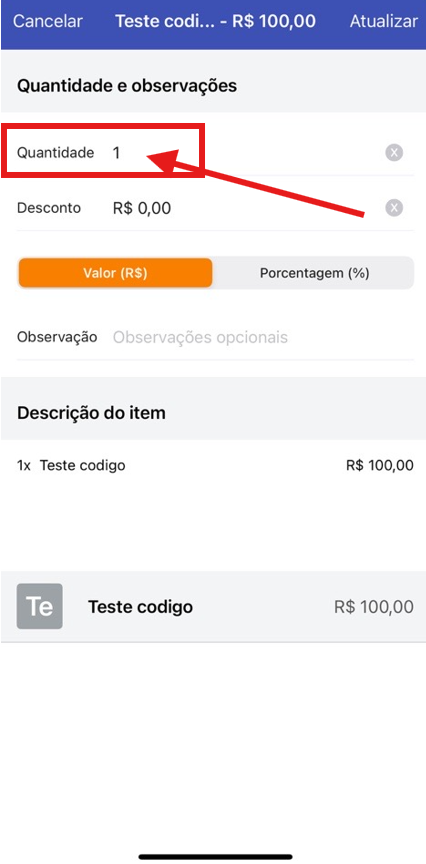Select the Valor (R$) discount type
Screen dimensions: 426x864
click(115, 273)
